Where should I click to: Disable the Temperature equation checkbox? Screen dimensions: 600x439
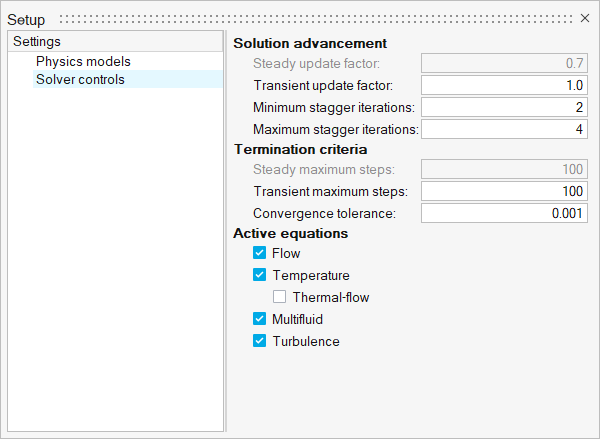(x=260, y=275)
